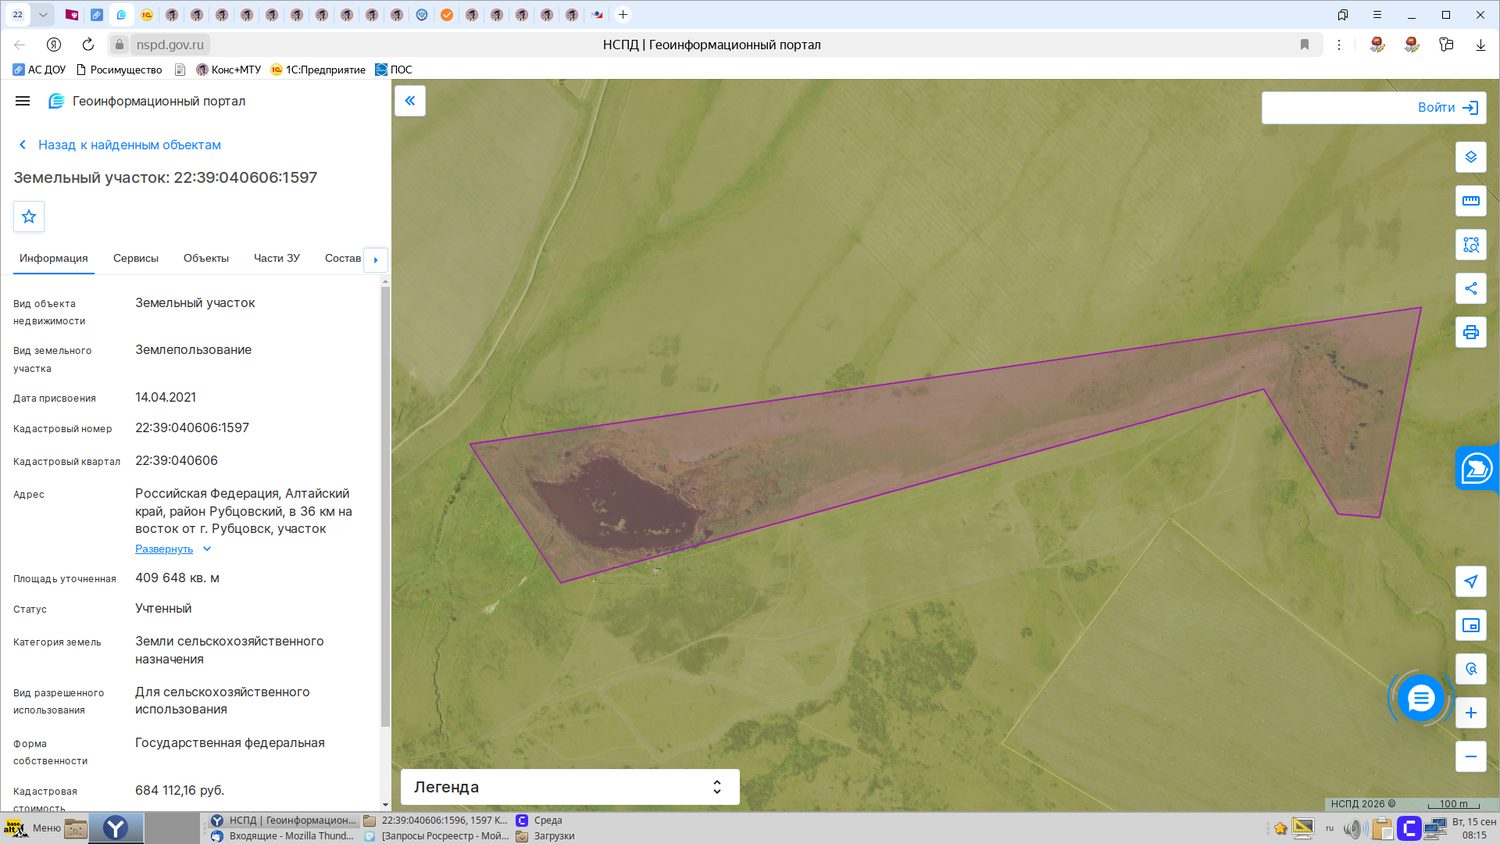This screenshot has height=844, width=1500.
Task: Bookmark this page in address bar
Action: 1304,45
